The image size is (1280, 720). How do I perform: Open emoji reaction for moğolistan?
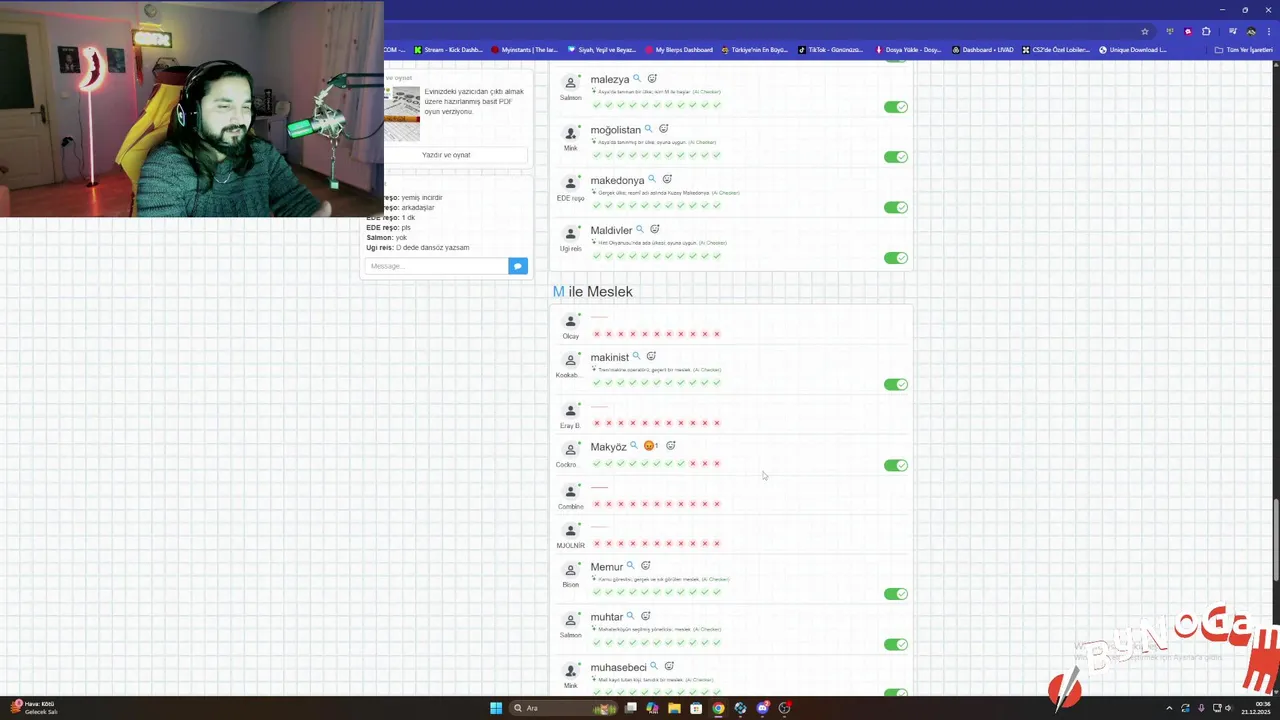point(663,129)
